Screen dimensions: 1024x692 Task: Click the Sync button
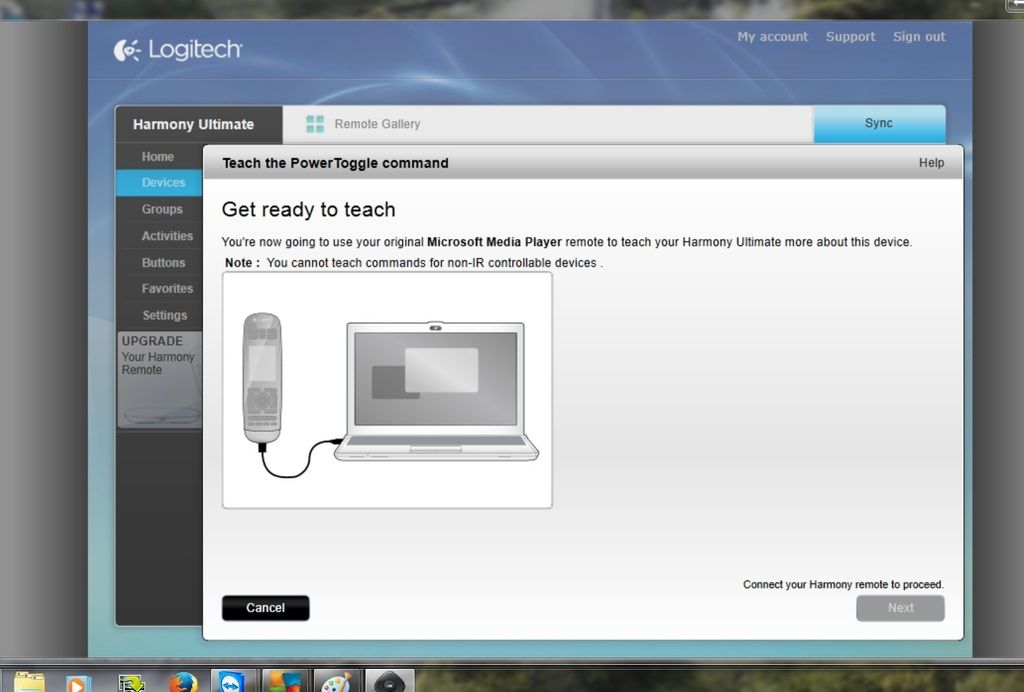[879, 123]
